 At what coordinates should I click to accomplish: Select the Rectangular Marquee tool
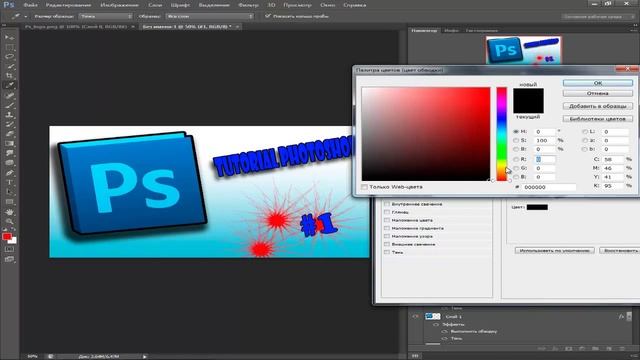coord(9,47)
